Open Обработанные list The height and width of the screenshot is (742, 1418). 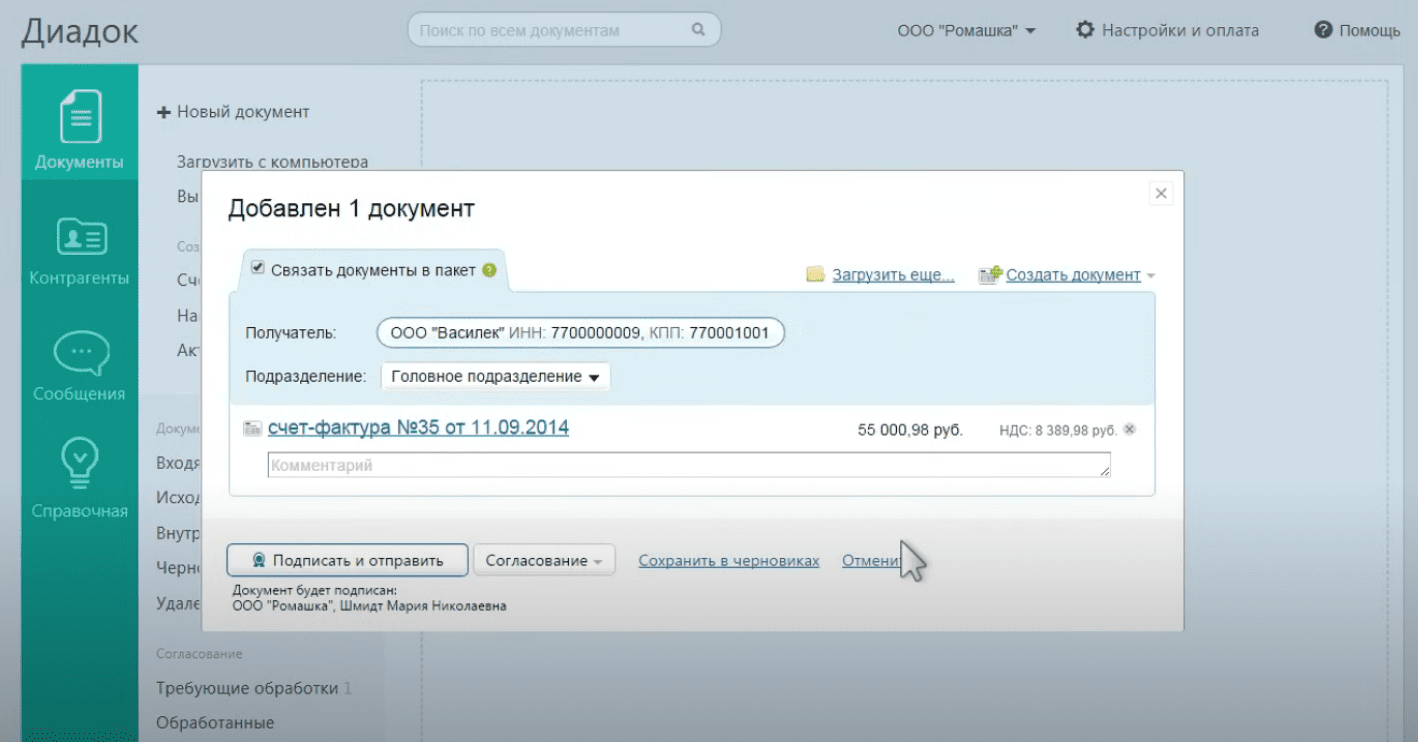pyautogui.click(x=215, y=722)
